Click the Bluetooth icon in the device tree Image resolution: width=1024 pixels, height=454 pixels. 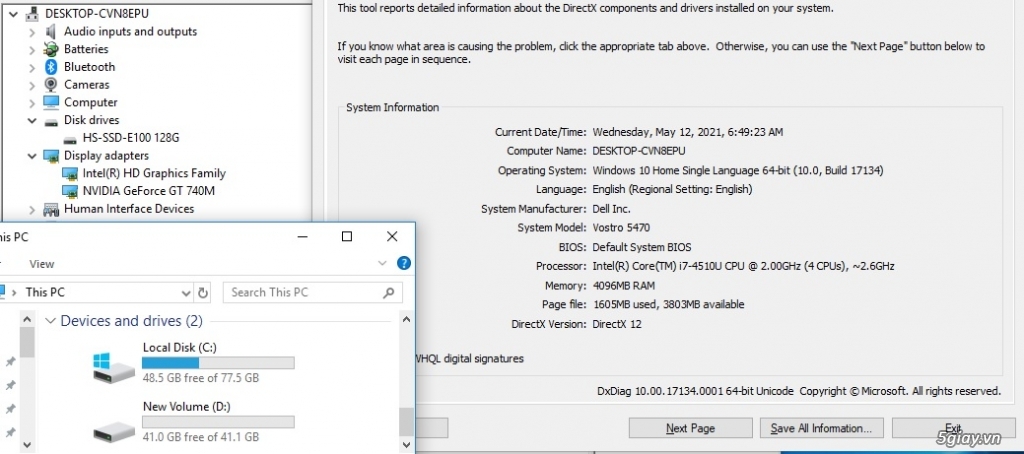tap(51, 67)
